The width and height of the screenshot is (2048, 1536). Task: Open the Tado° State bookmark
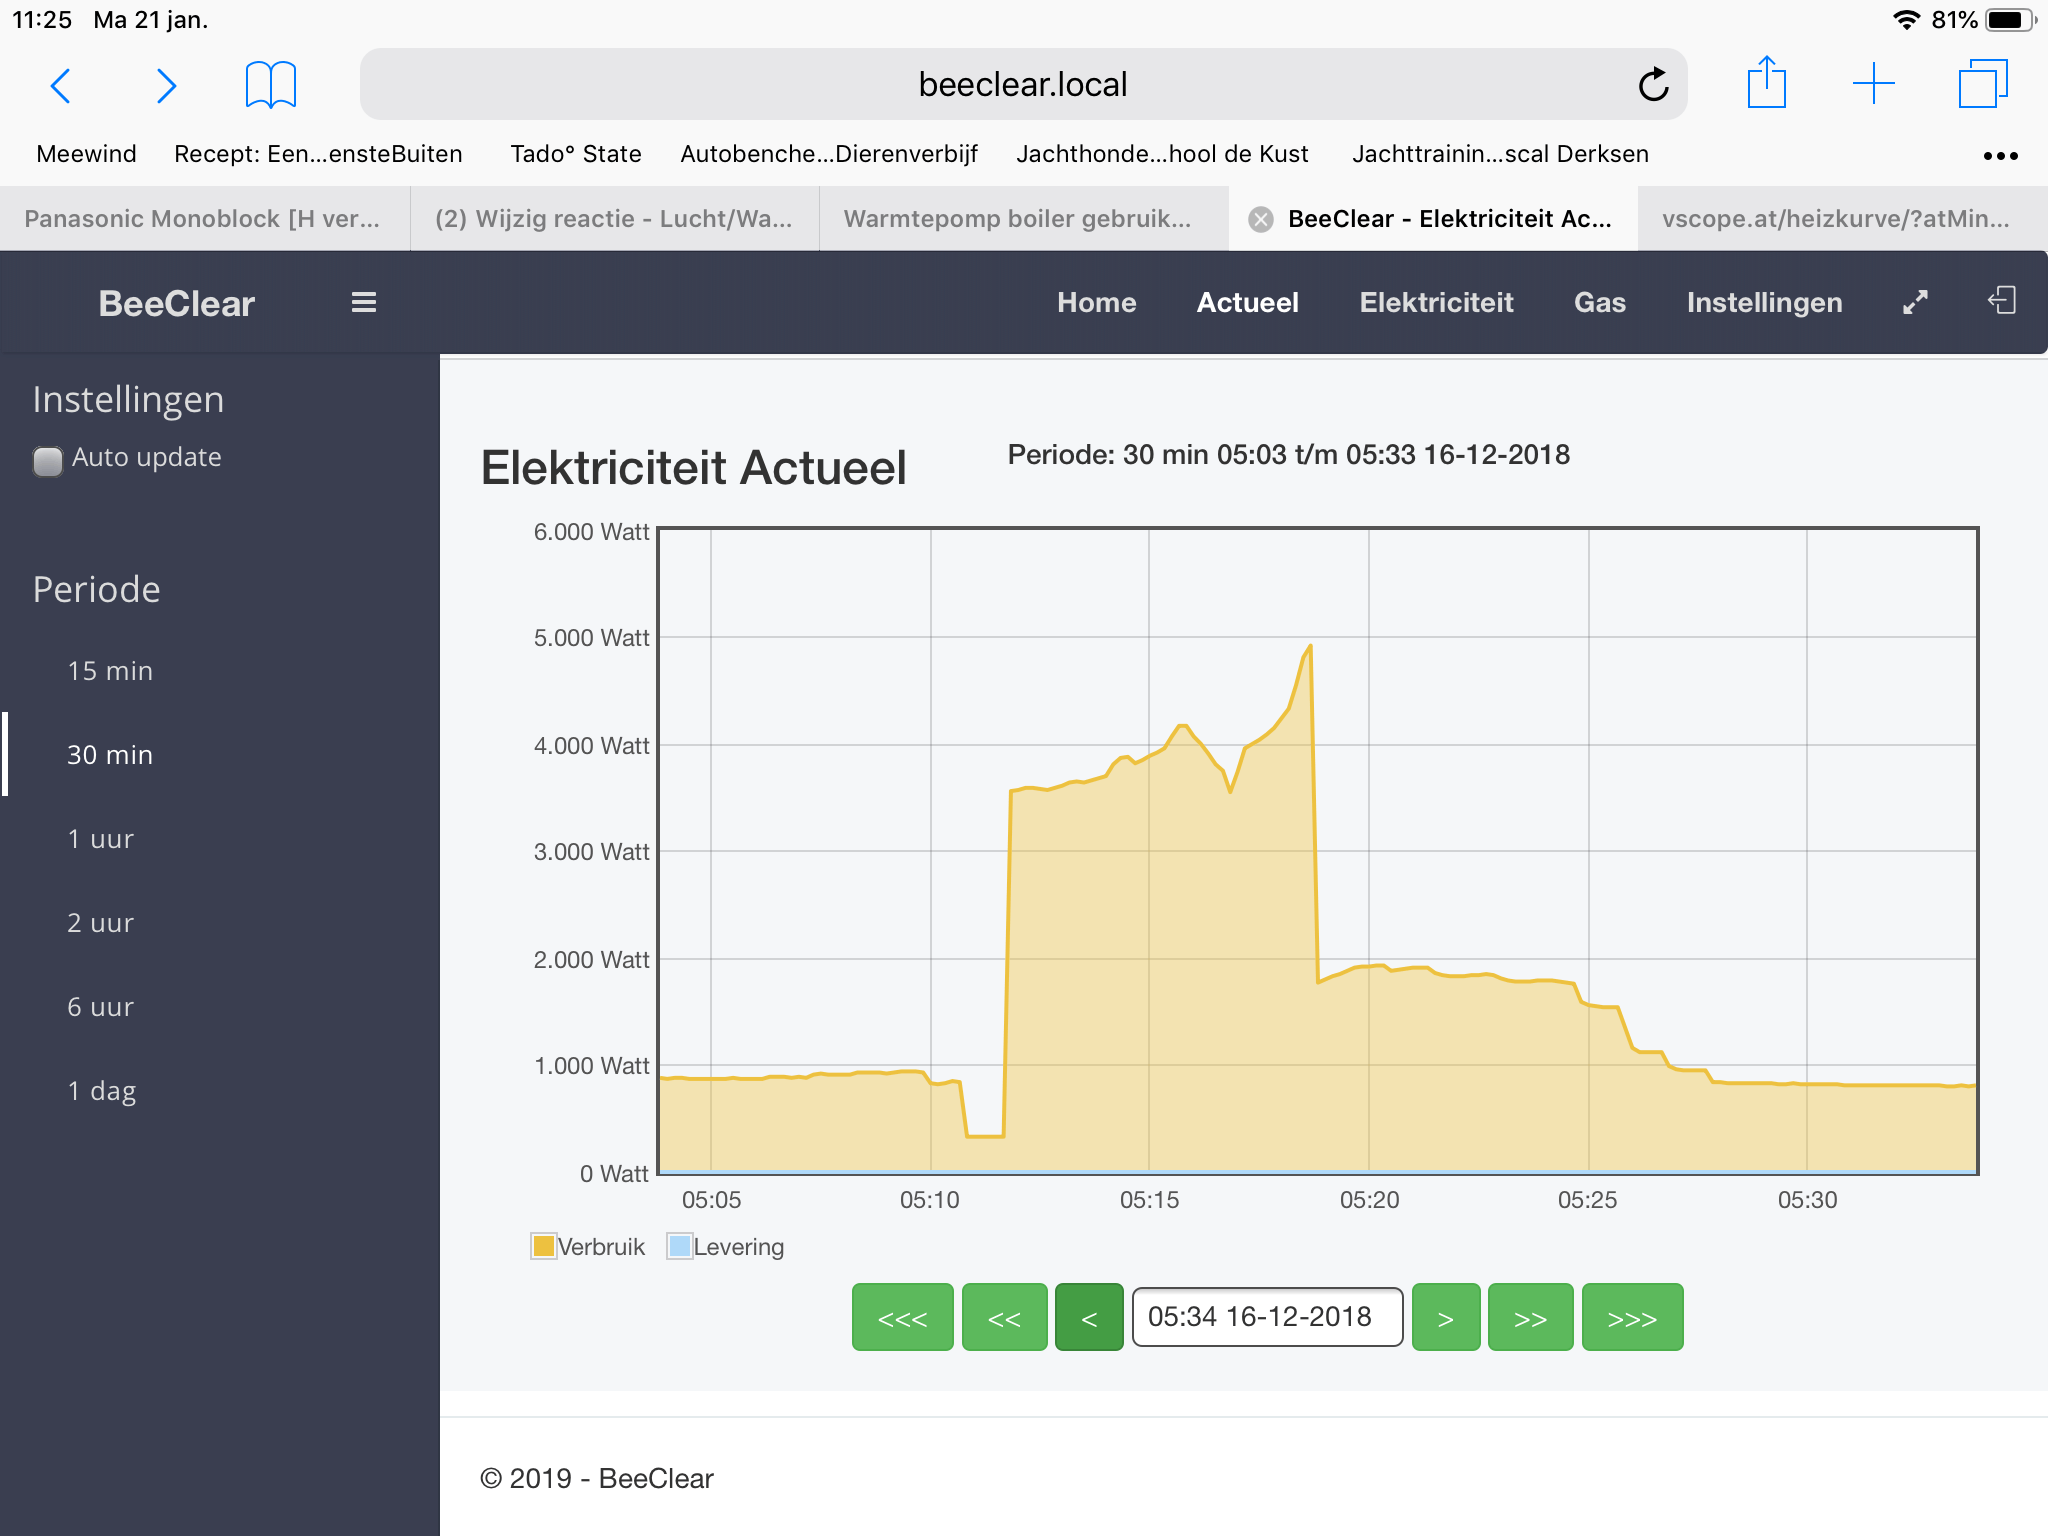point(575,154)
